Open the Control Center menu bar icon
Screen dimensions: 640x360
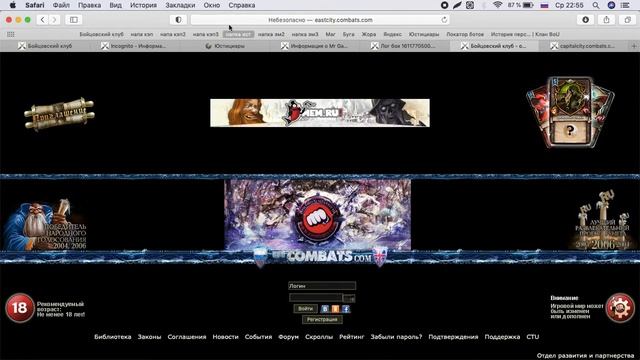[625, 5]
